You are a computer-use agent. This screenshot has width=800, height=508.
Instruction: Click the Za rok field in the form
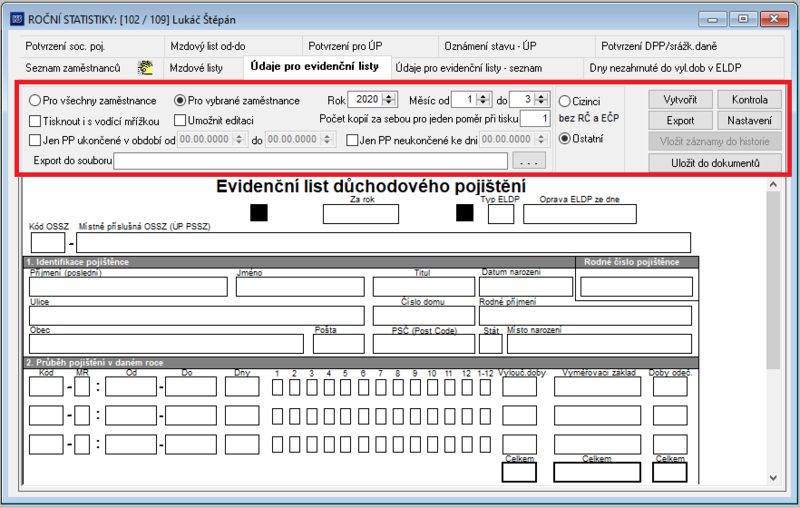pyautogui.click(x=361, y=214)
